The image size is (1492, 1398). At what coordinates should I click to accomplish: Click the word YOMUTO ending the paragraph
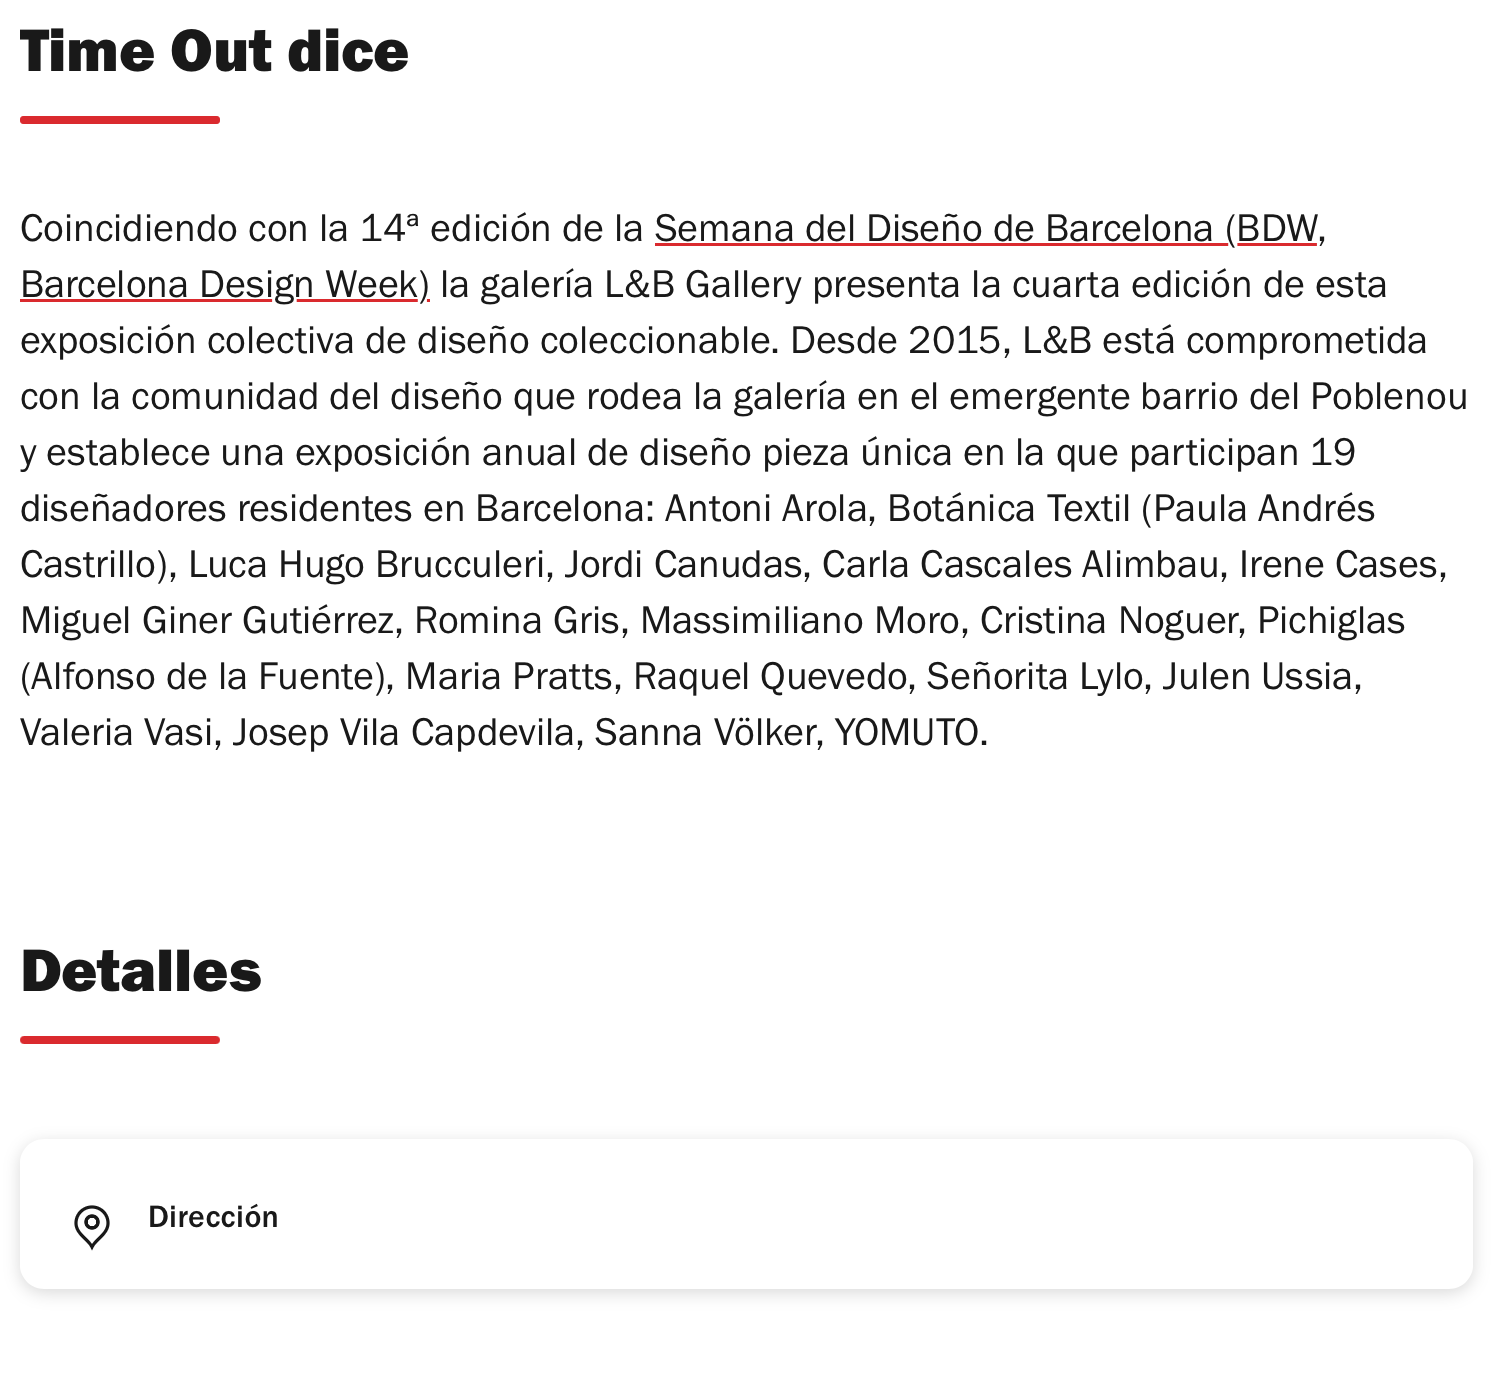tap(906, 733)
